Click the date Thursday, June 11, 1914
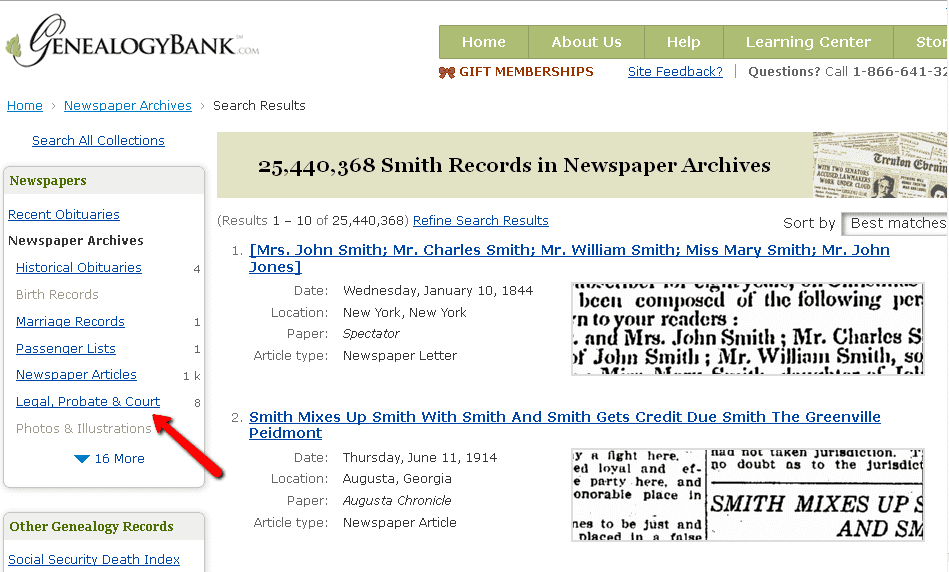949x572 pixels. point(419,458)
